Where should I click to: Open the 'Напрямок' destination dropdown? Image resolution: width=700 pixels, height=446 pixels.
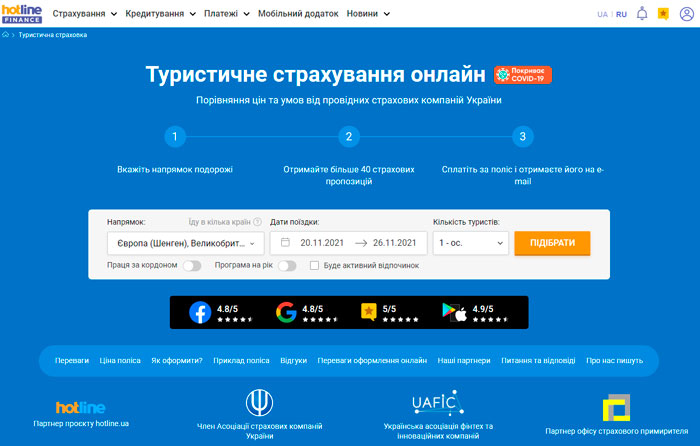(x=185, y=243)
